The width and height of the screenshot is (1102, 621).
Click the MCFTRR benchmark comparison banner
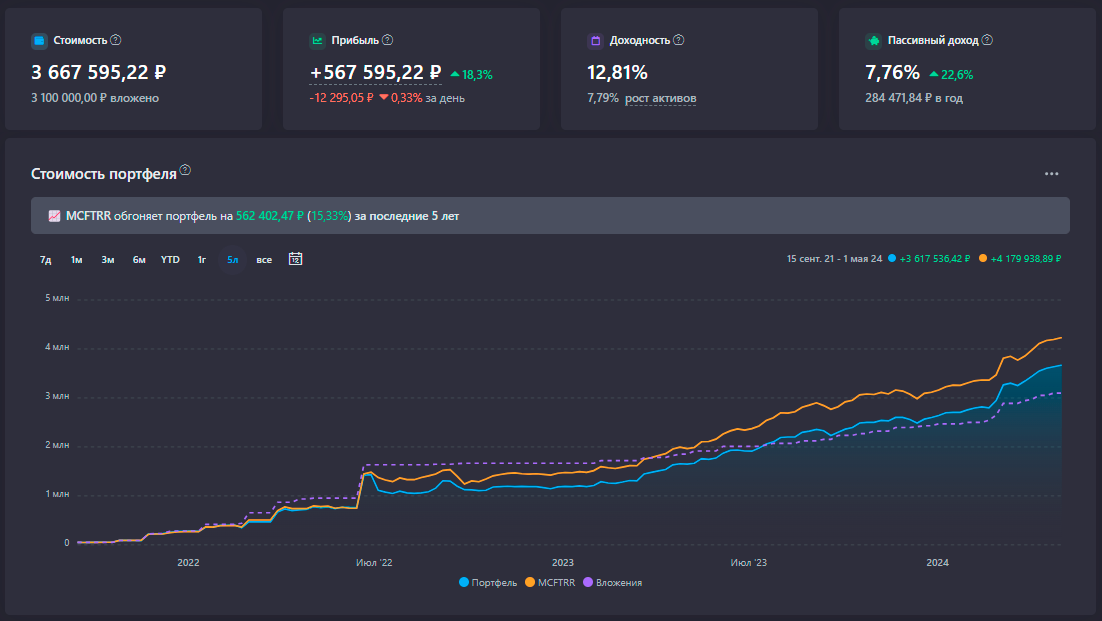[x=550, y=216]
